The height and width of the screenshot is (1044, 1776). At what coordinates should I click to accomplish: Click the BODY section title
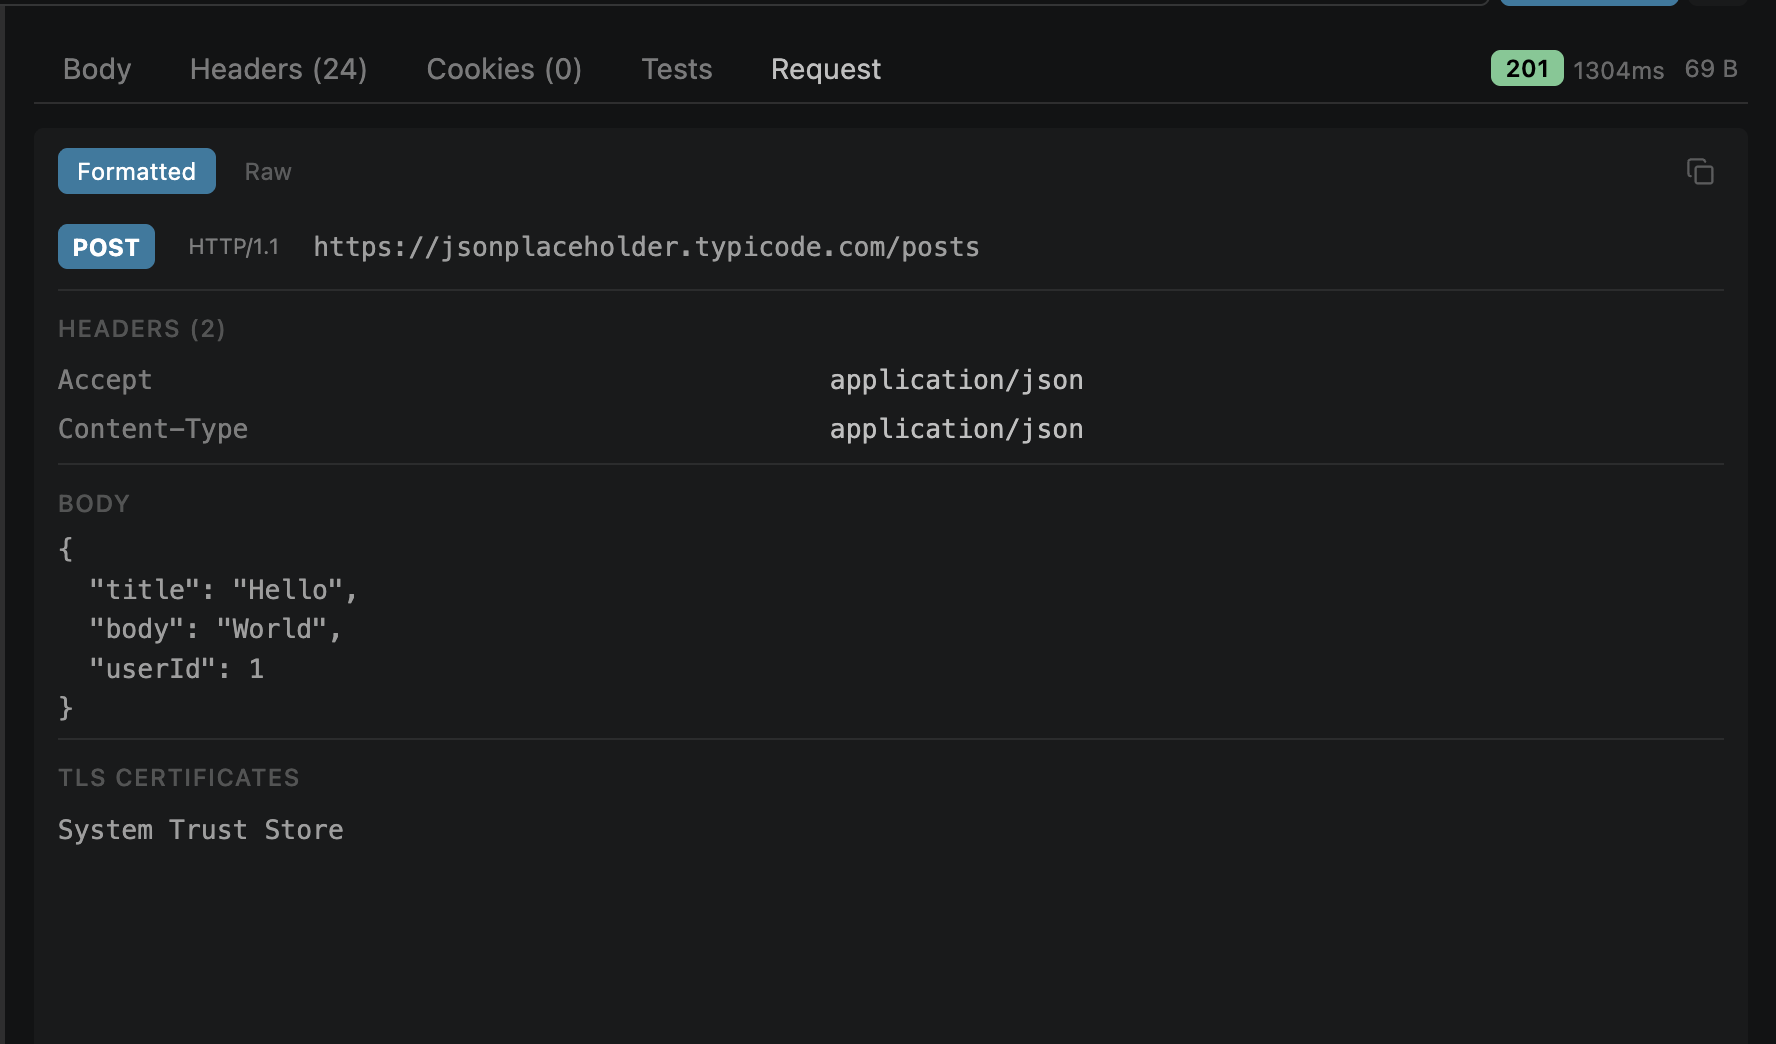coord(94,504)
